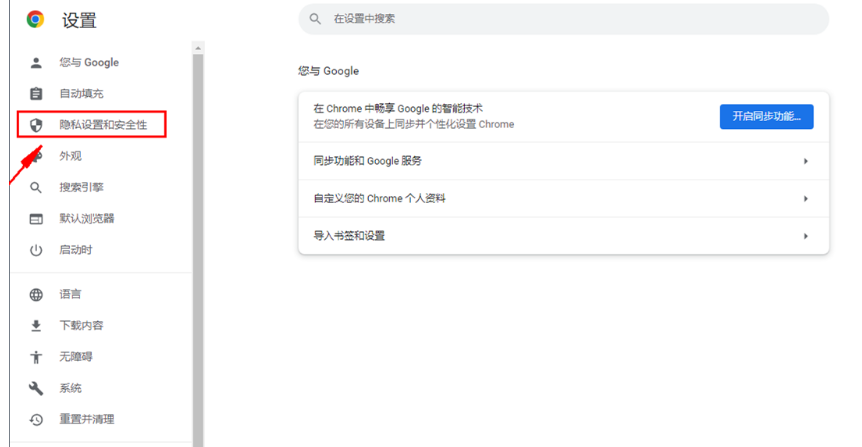Select 重置并清理 in the sidebar
The width and height of the screenshot is (862, 447).
pos(87,420)
